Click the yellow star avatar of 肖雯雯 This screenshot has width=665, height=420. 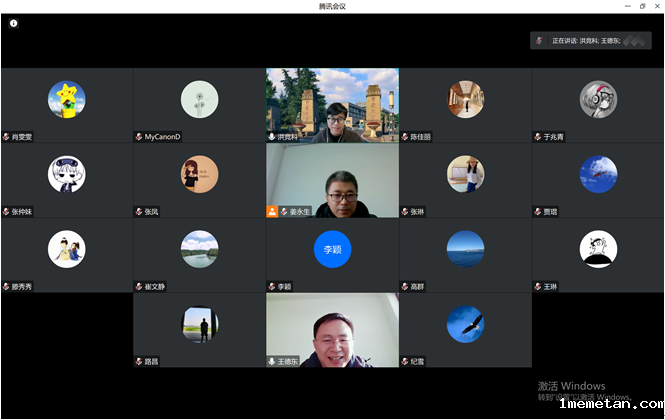pos(66,99)
